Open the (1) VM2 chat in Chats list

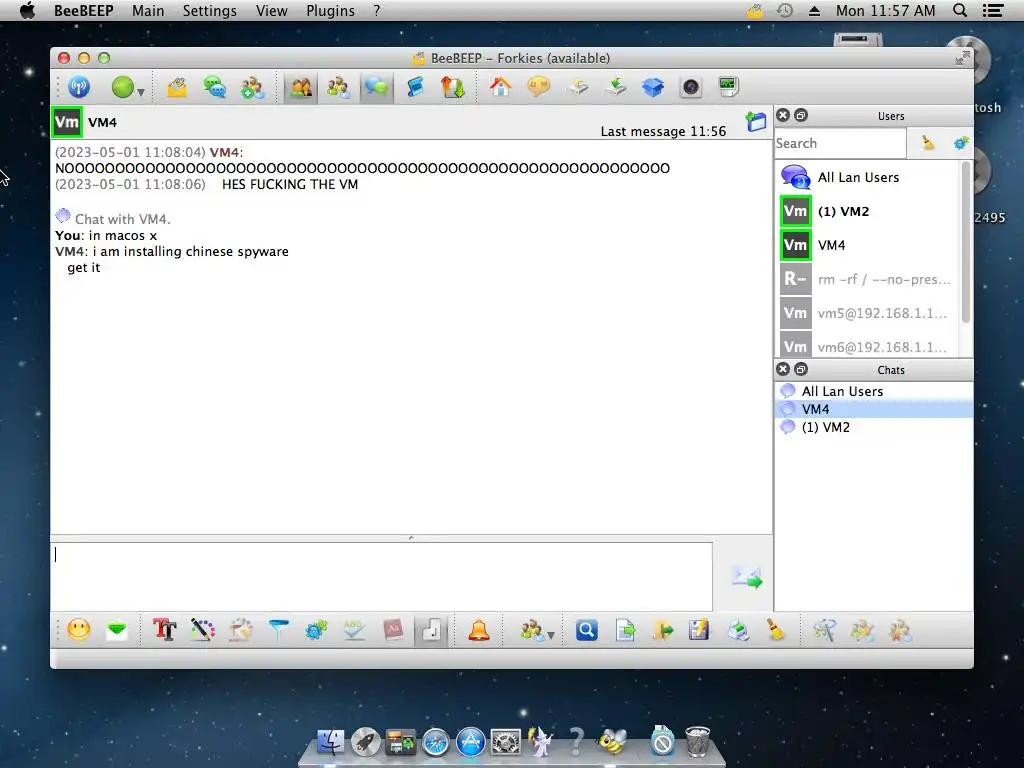tap(874, 427)
